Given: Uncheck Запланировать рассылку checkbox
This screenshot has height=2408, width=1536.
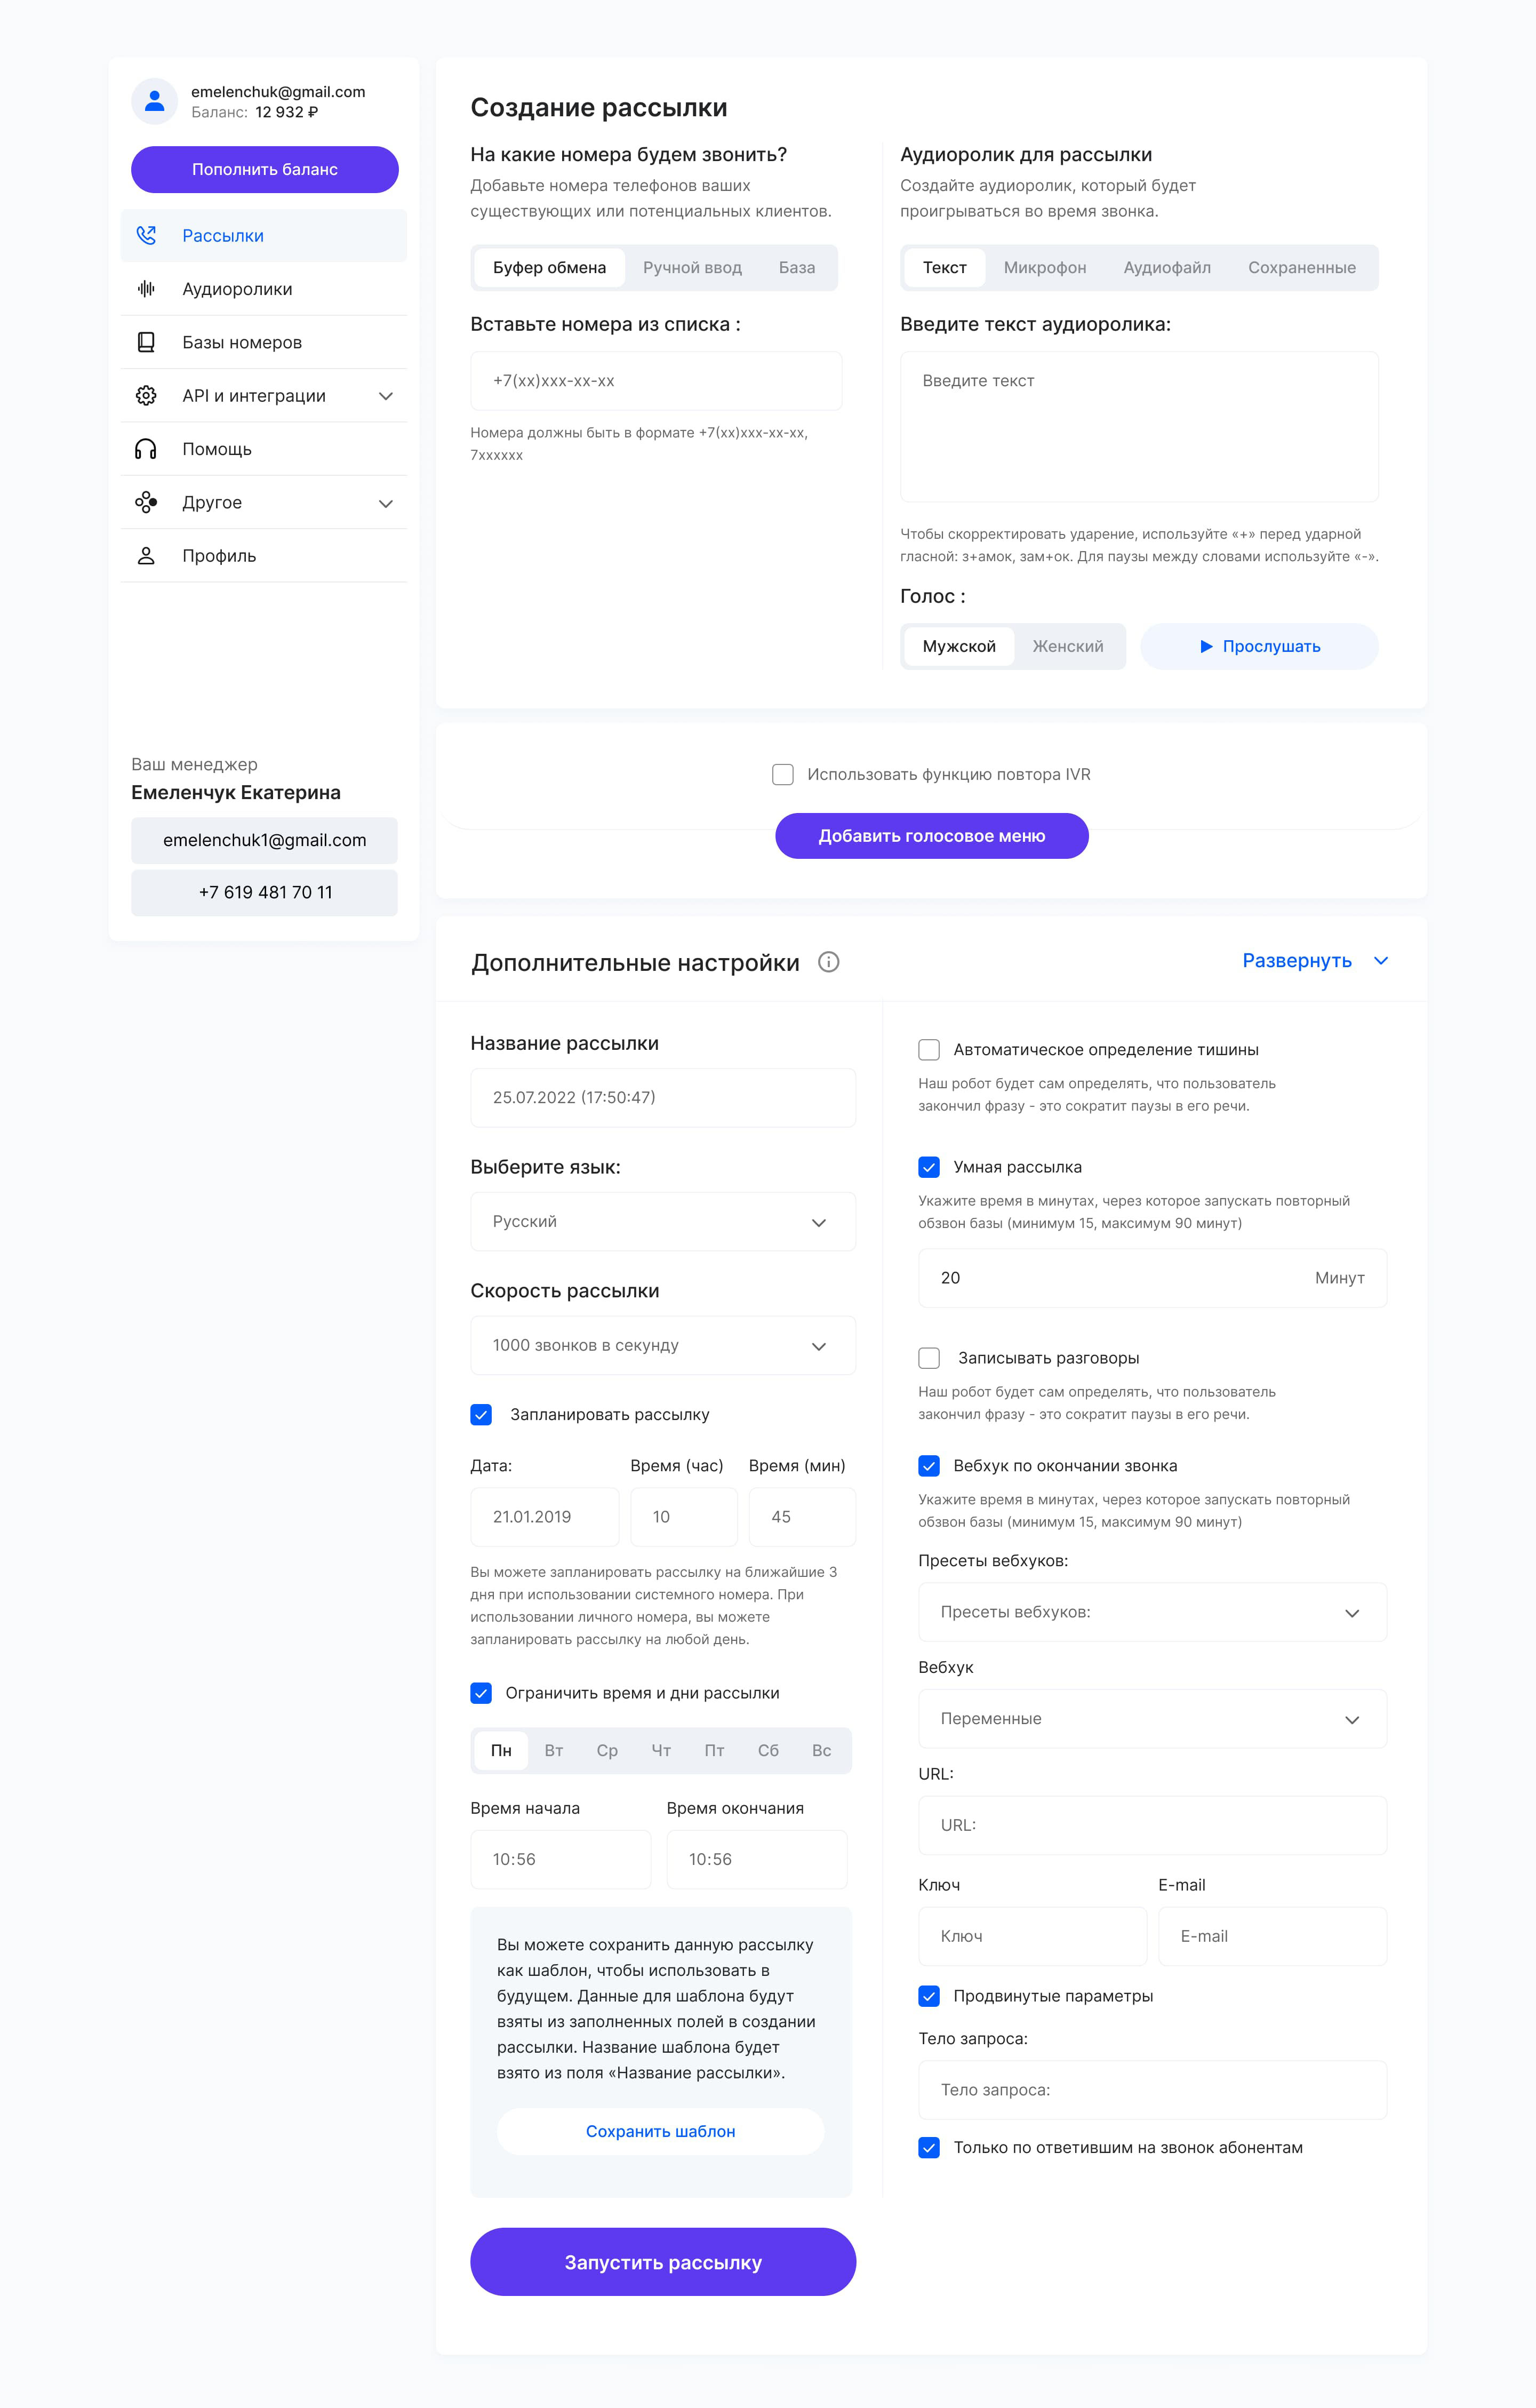Looking at the screenshot, I should pos(481,1415).
